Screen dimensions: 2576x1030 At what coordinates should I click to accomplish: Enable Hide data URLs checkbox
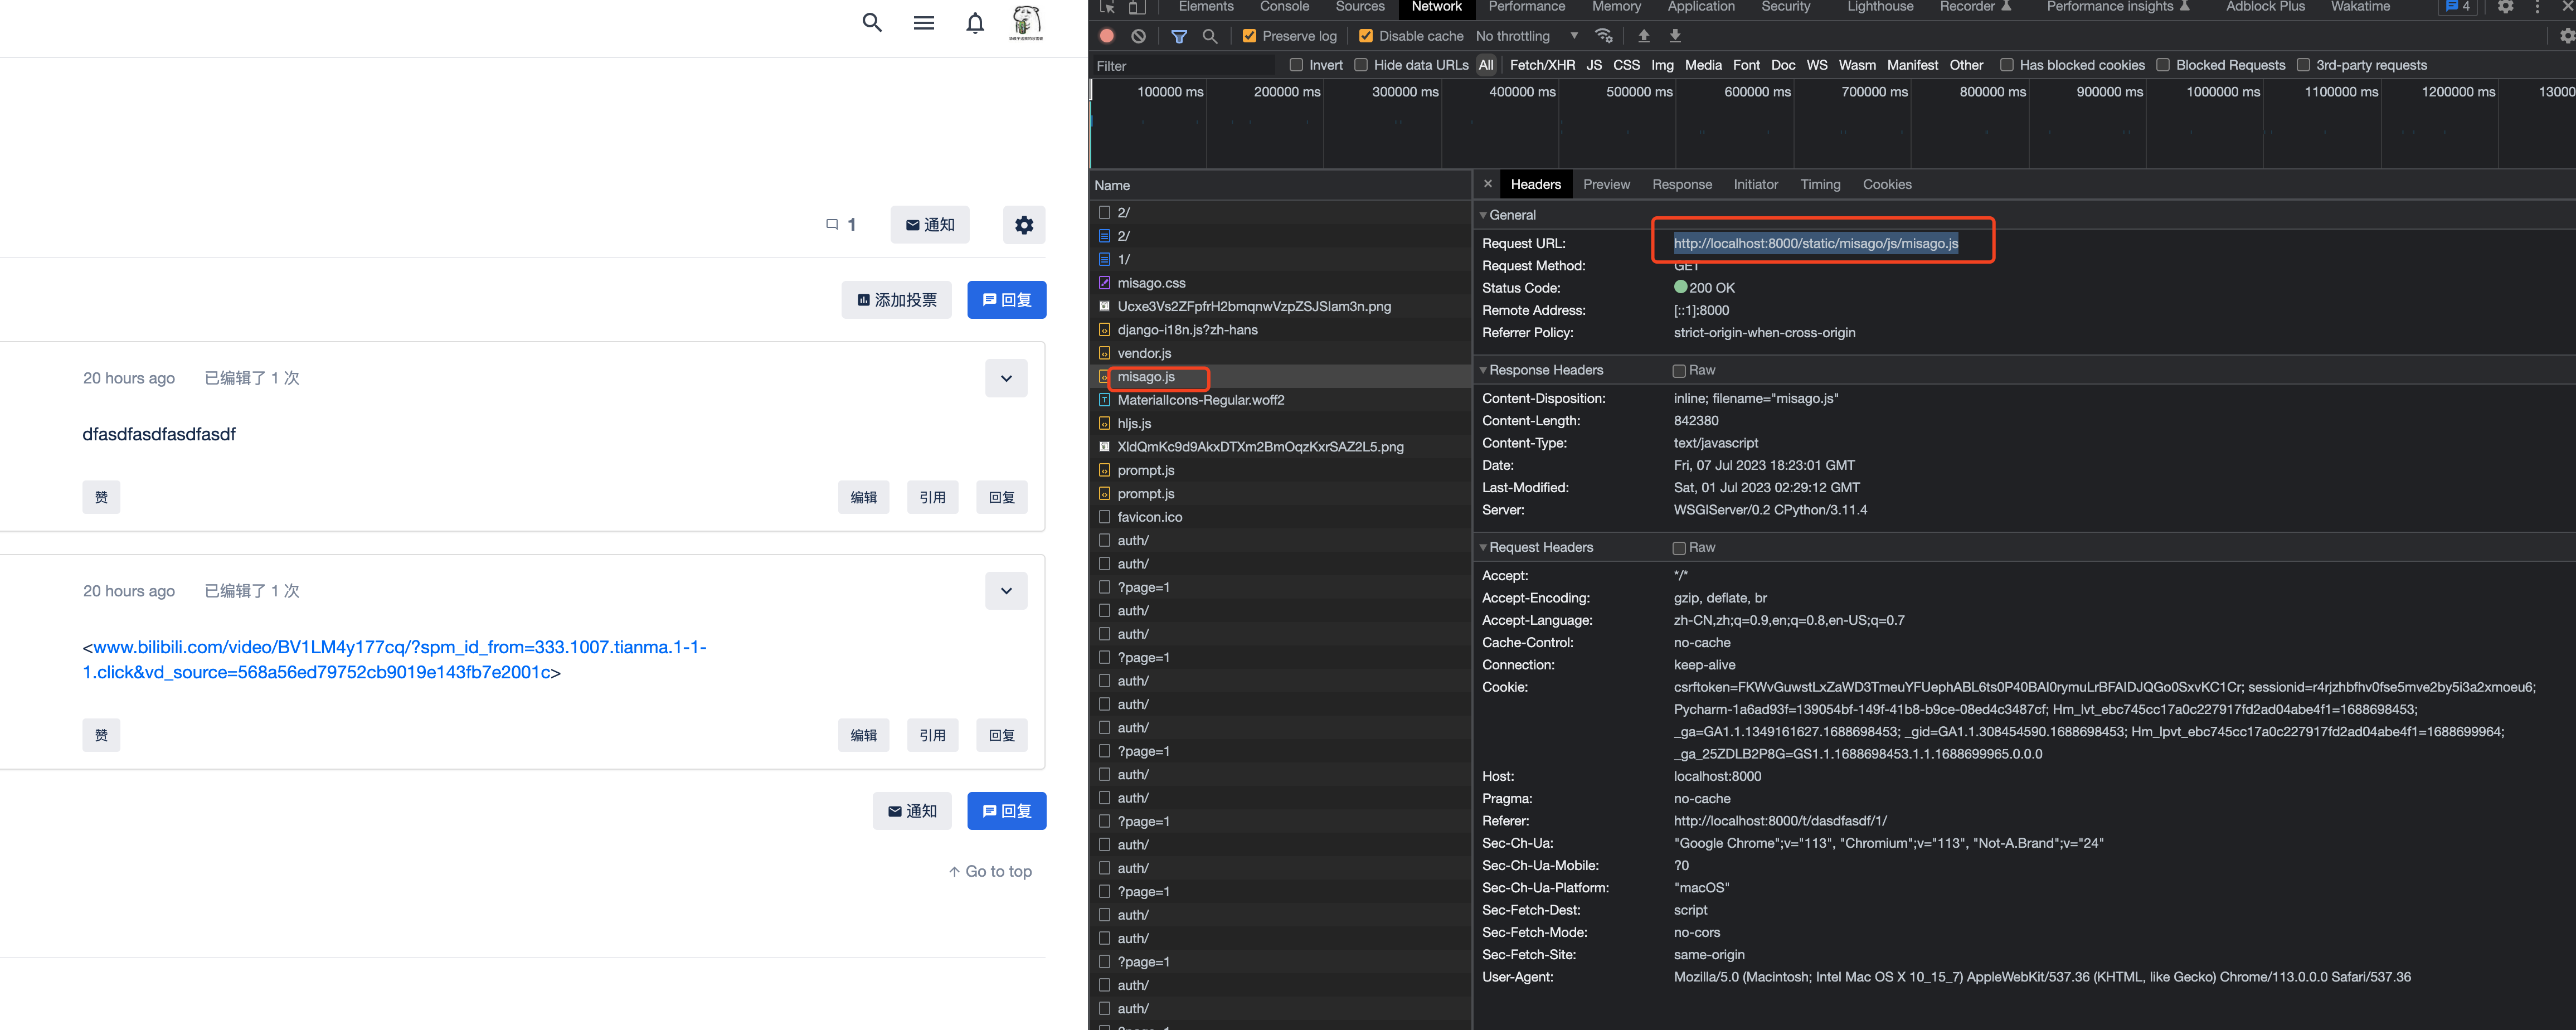1361,65
